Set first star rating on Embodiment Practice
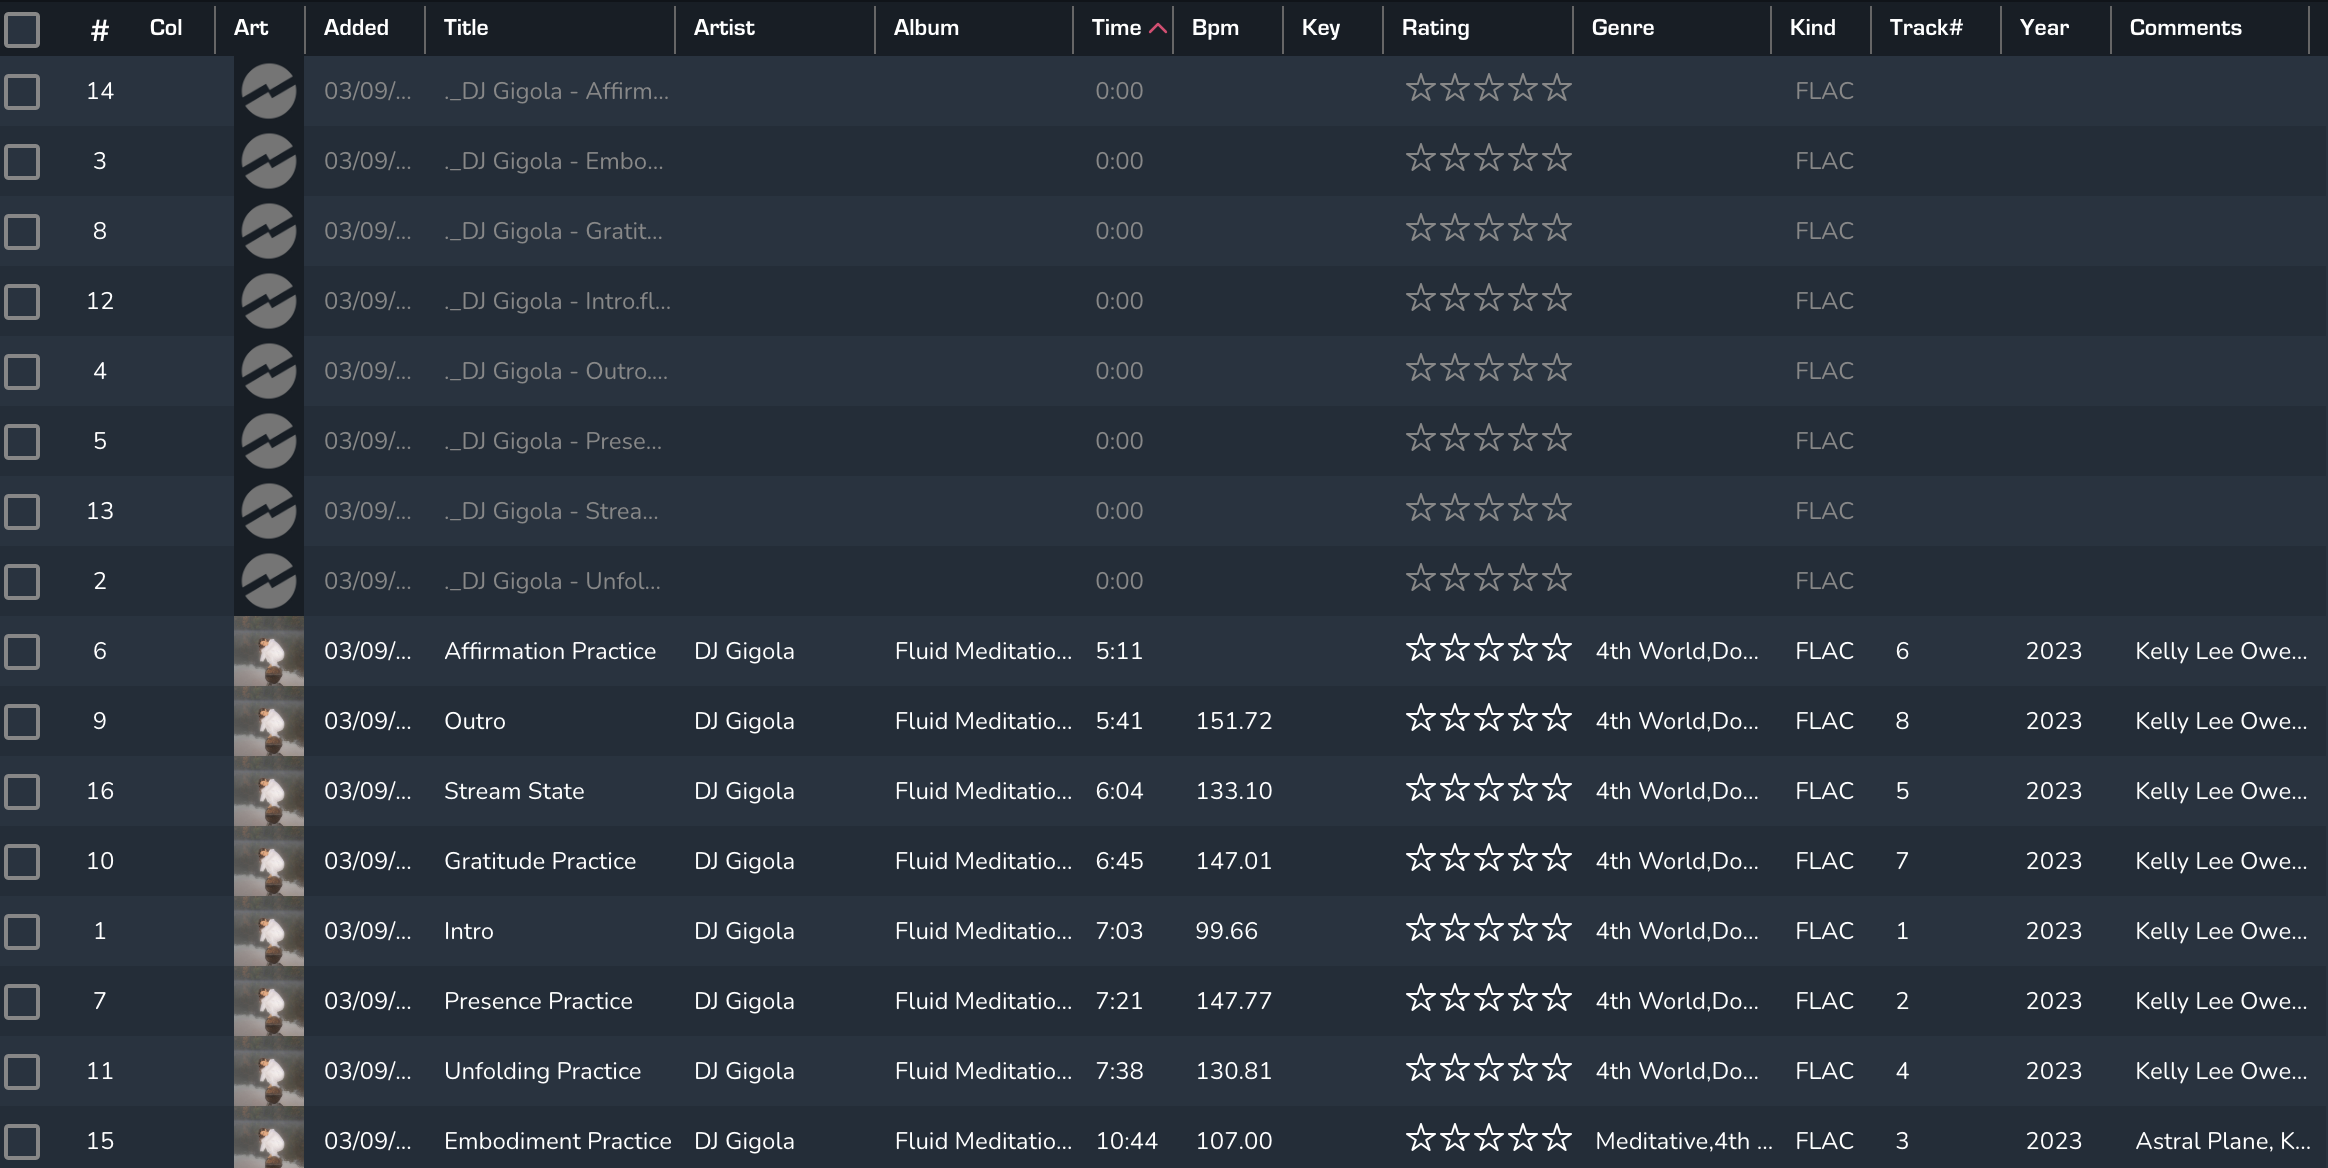This screenshot has height=1168, width=2328. point(1421,1139)
